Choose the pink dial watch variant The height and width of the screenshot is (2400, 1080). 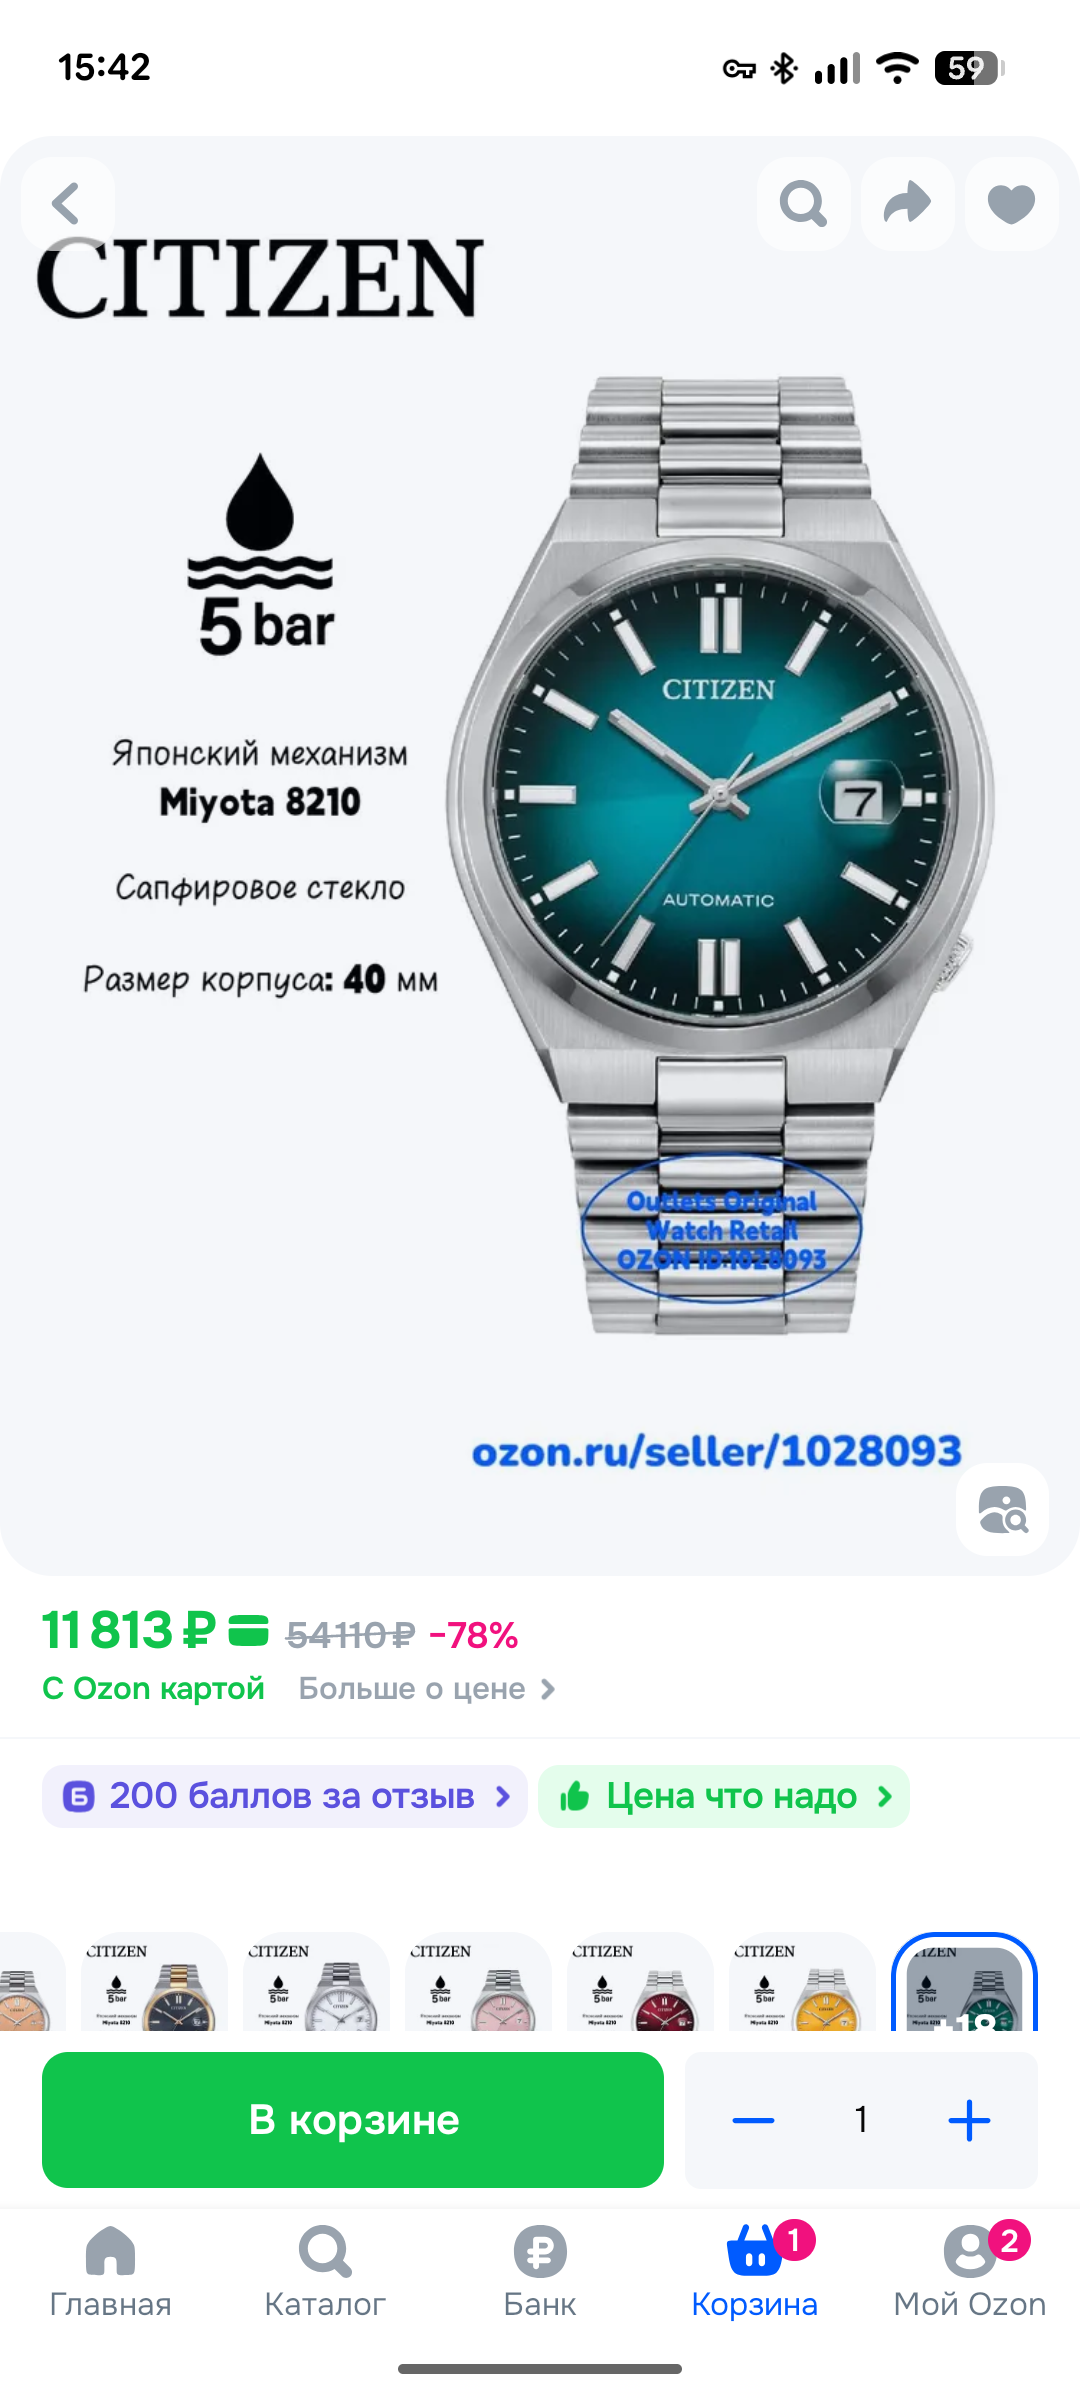point(478,1981)
